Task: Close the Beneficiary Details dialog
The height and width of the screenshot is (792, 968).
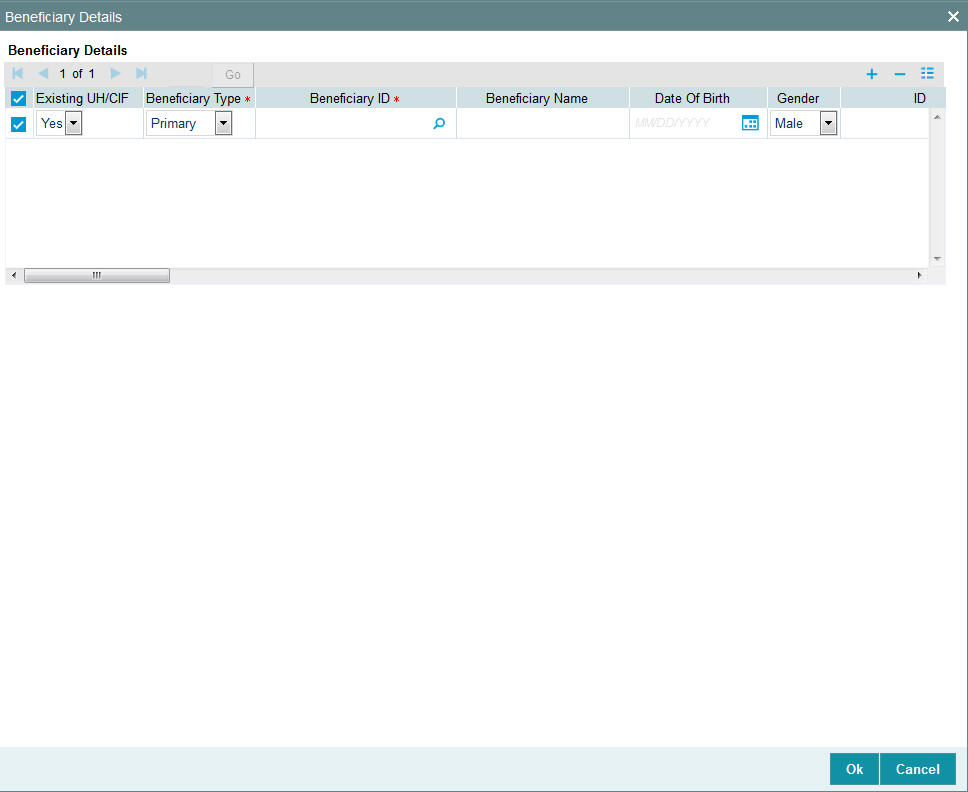Action: [953, 17]
